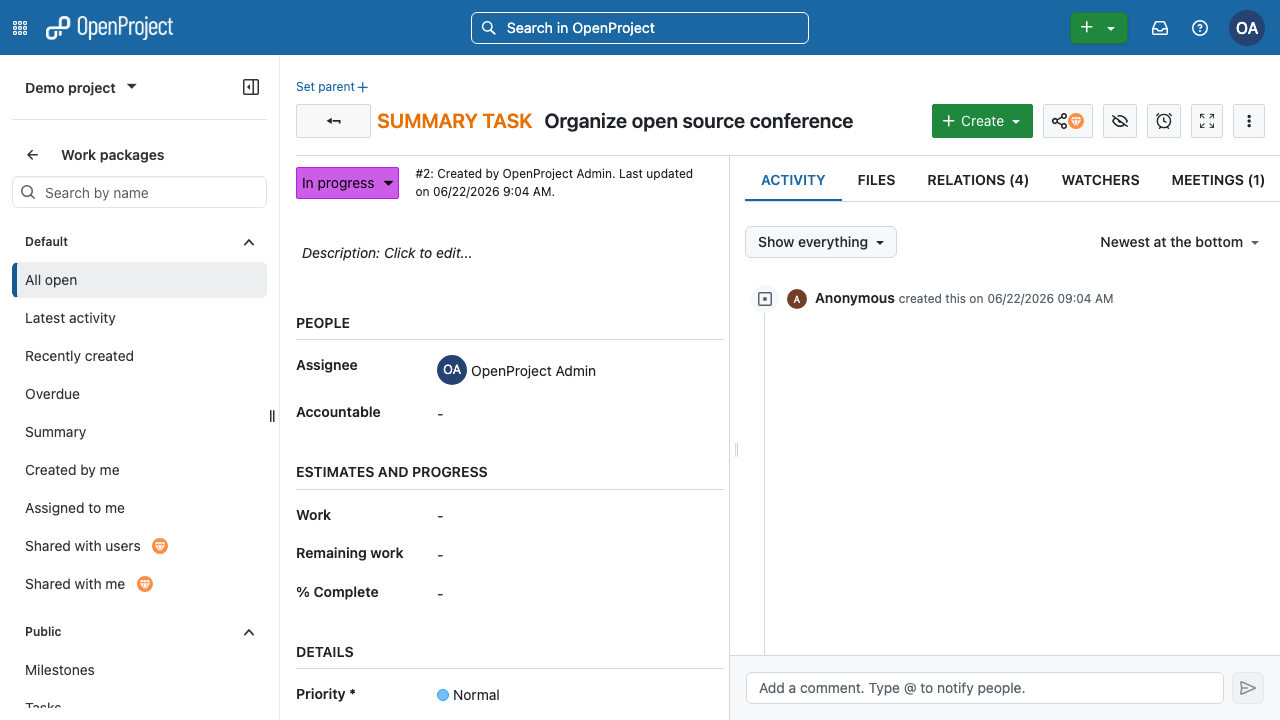The width and height of the screenshot is (1280, 720).
Task: Set a reminder with alarm clock icon
Action: pyautogui.click(x=1164, y=121)
